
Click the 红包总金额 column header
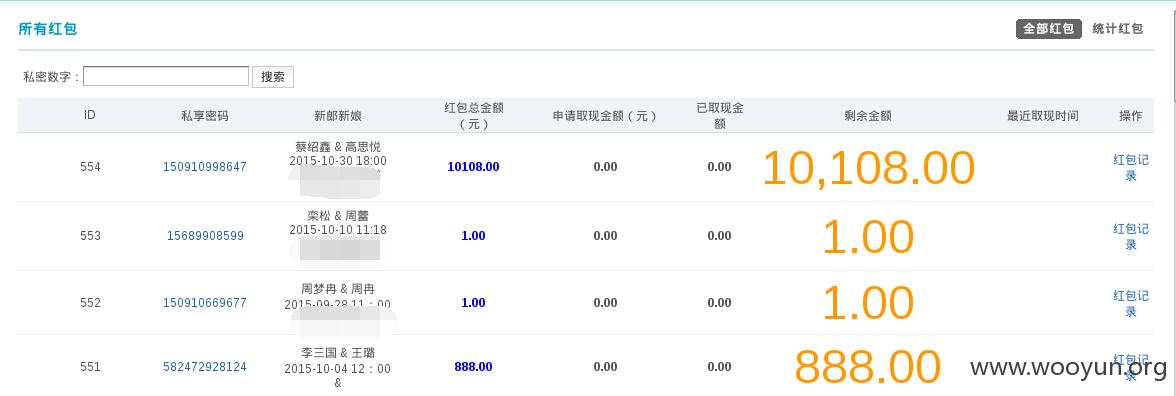pyautogui.click(x=473, y=116)
